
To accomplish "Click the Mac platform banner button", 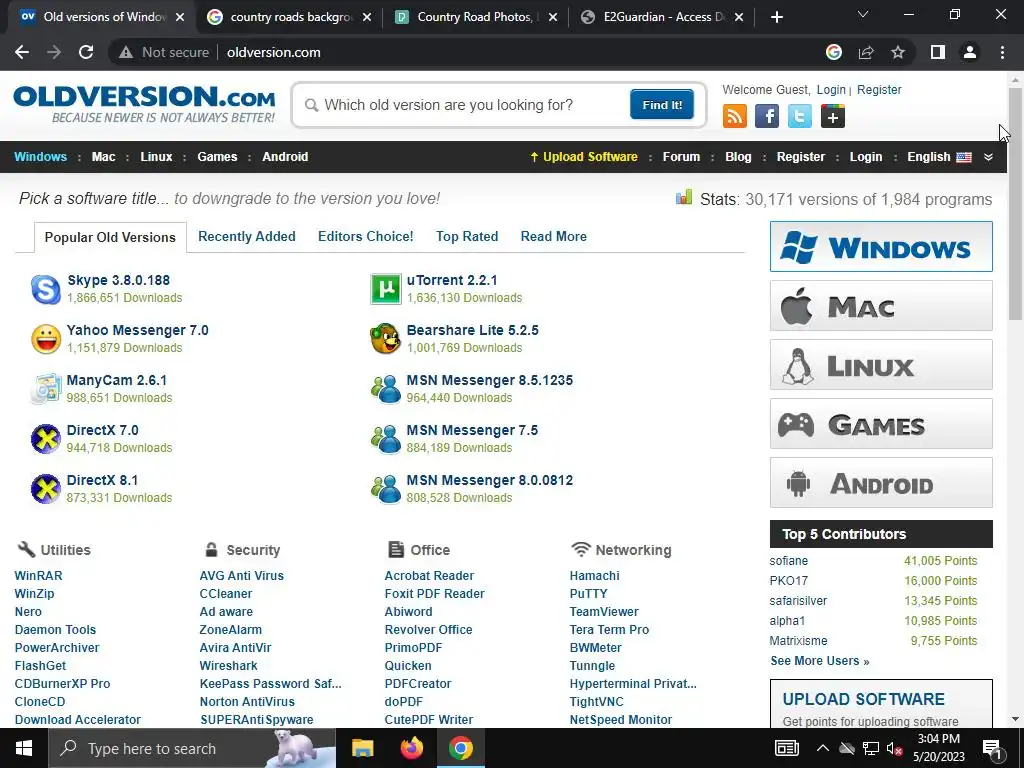I will tap(881, 306).
